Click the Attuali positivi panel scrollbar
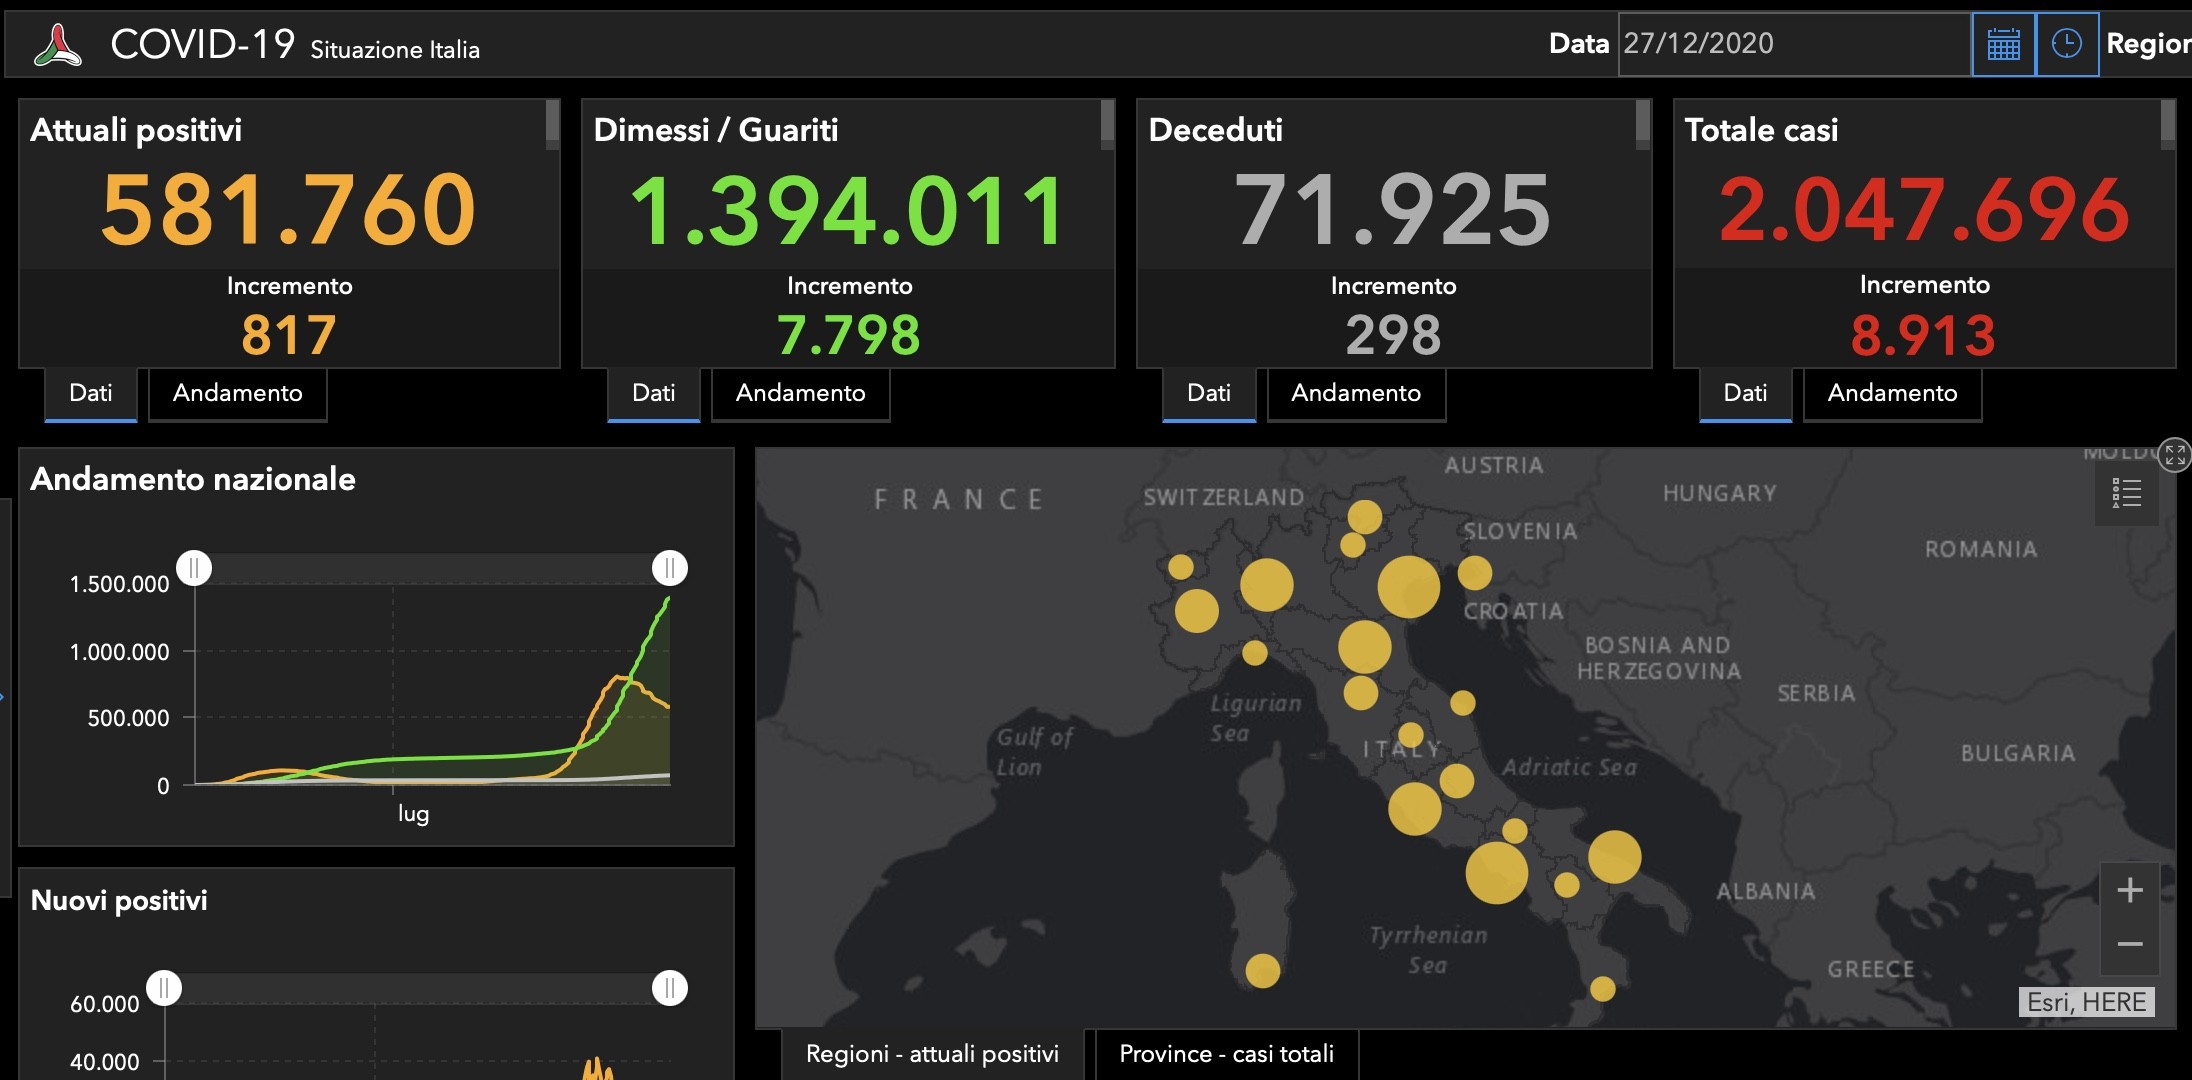The width and height of the screenshot is (2192, 1080). click(x=552, y=124)
